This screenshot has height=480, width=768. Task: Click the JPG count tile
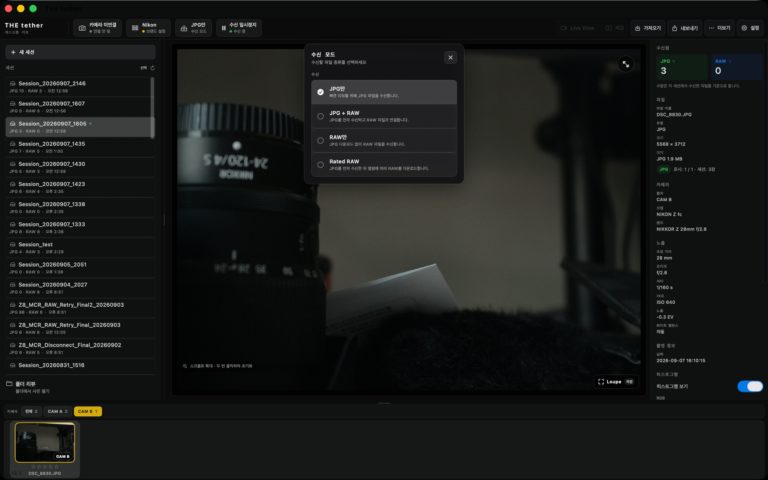pyautogui.click(x=682, y=67)
